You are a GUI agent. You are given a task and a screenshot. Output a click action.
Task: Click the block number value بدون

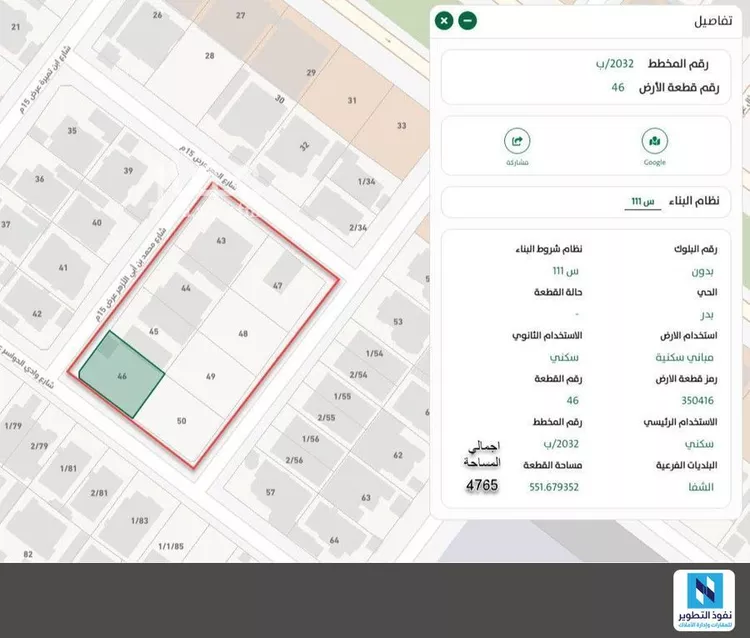coord(702,271)
